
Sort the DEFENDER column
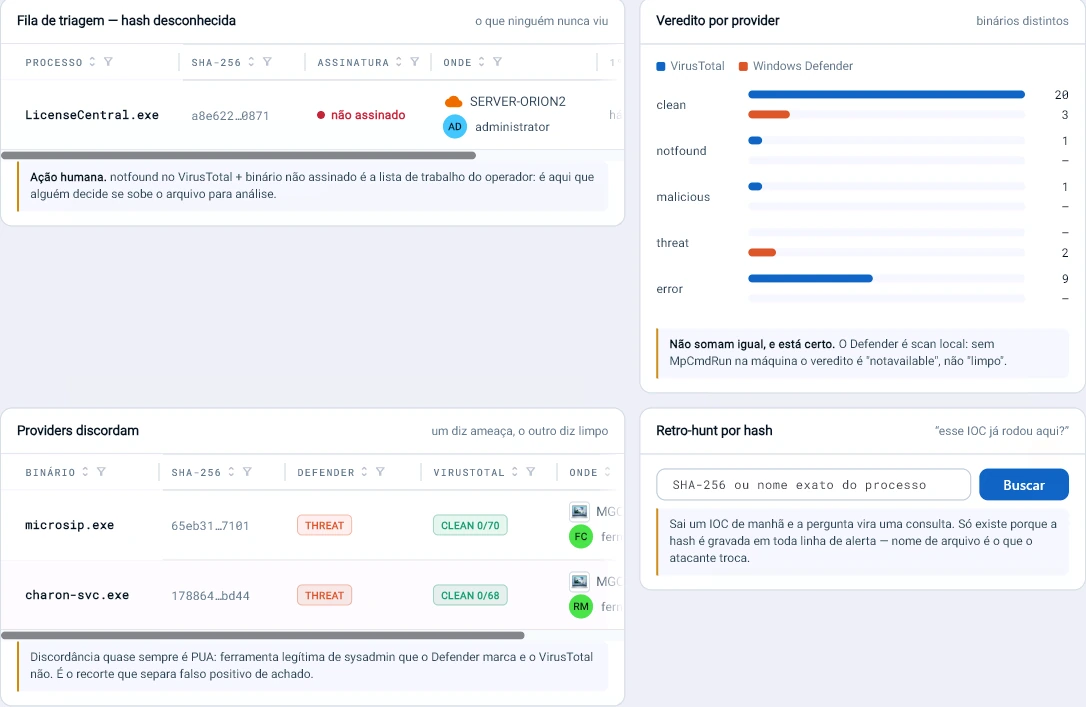click(x=364, y=472)
